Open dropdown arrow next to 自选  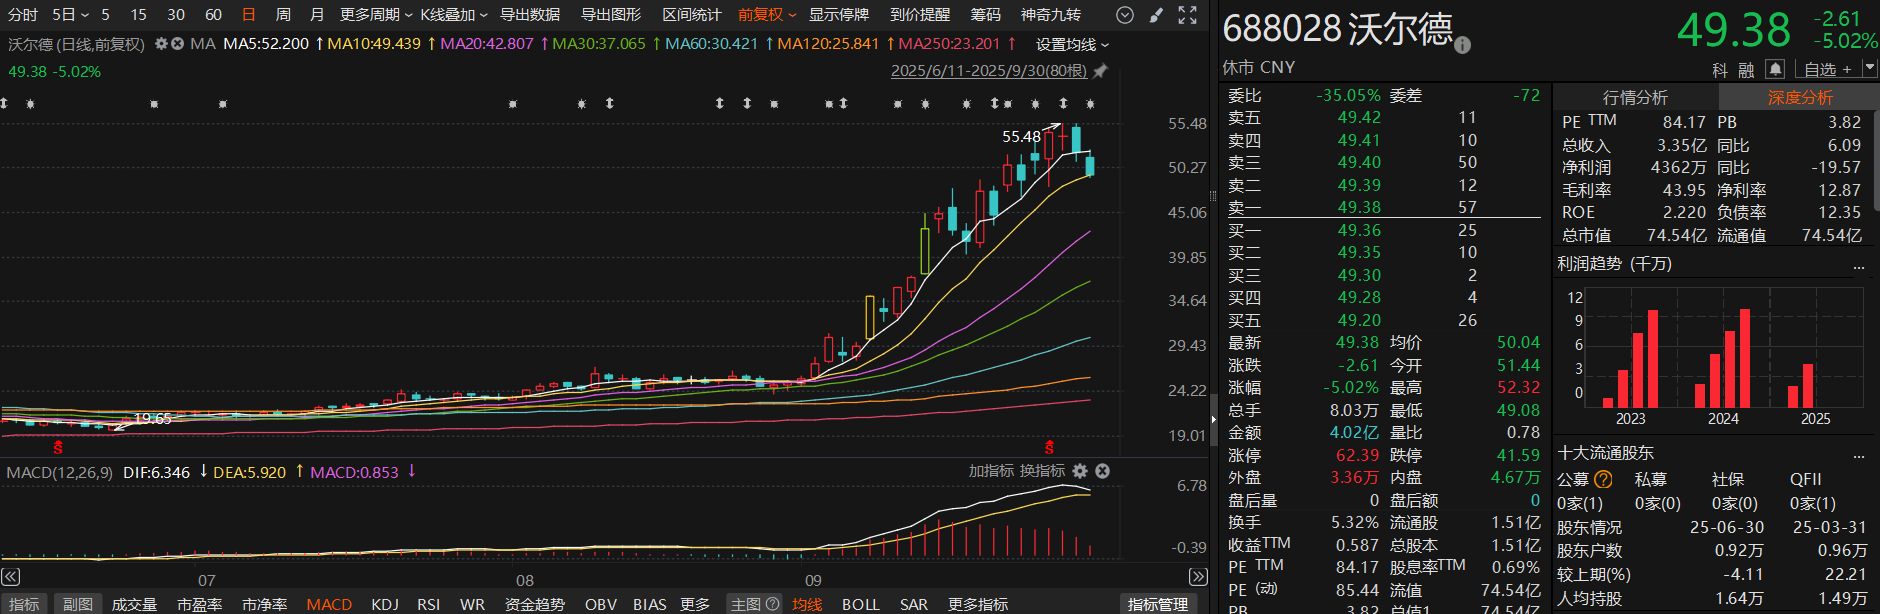pyautogui.click(x=1869, y=69)
